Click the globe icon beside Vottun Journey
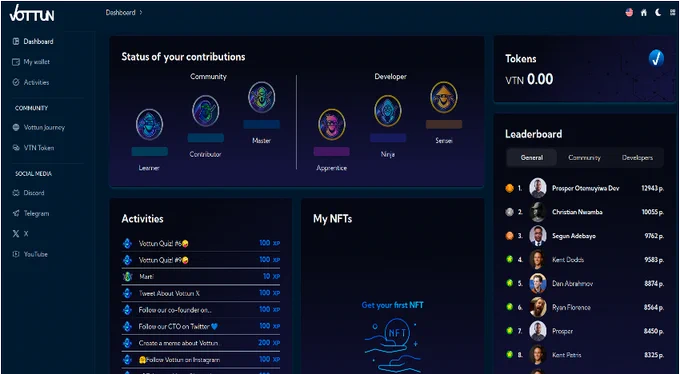680x374 pixels. 16,128
